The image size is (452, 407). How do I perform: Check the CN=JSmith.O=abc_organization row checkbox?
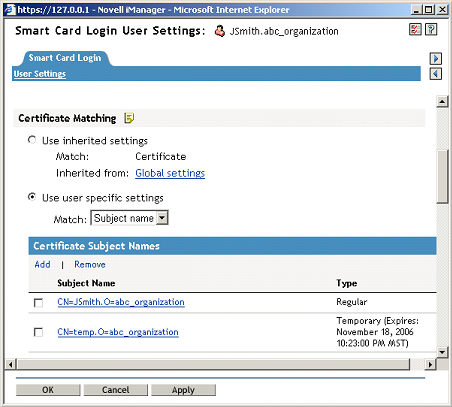(38, 303)
